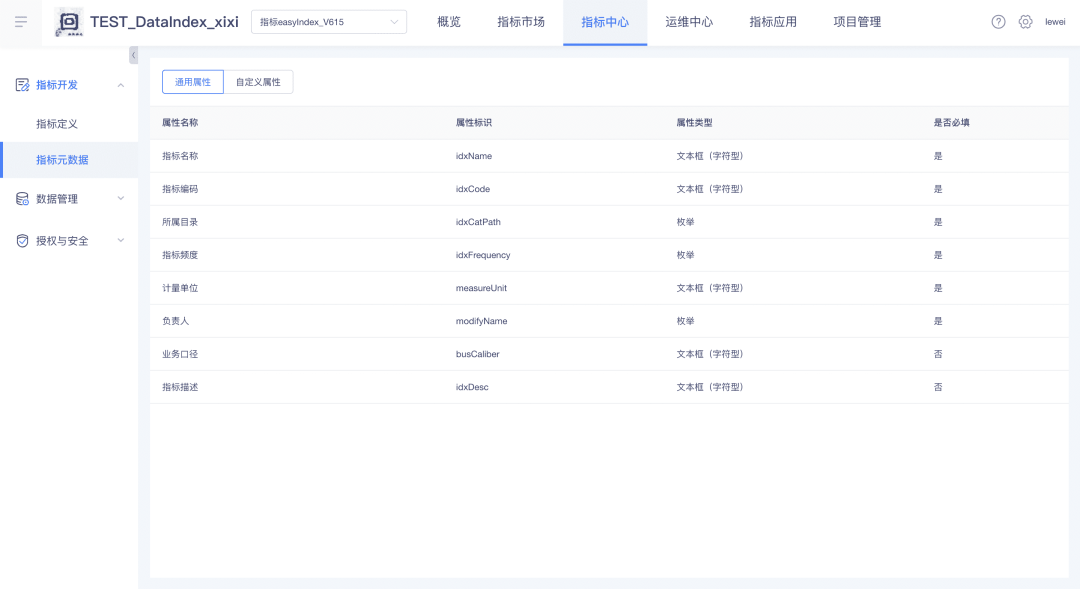Click the idxCode identifier cell
The height and width of the screenshot is (589, 1080).
(472, 189)
